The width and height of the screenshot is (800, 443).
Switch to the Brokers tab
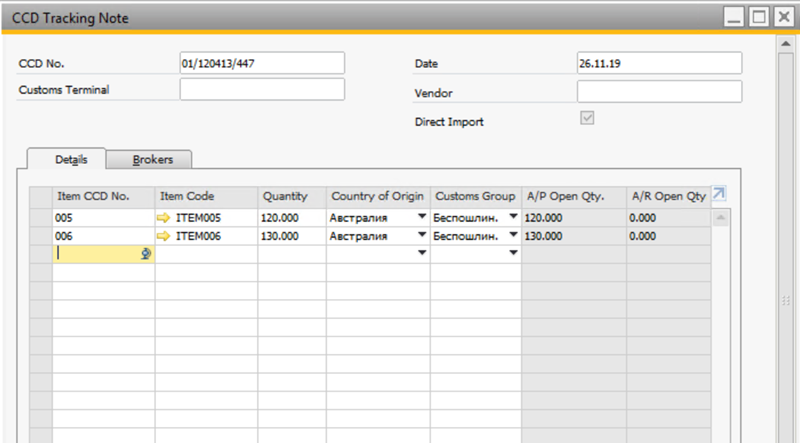coord(149,159)
